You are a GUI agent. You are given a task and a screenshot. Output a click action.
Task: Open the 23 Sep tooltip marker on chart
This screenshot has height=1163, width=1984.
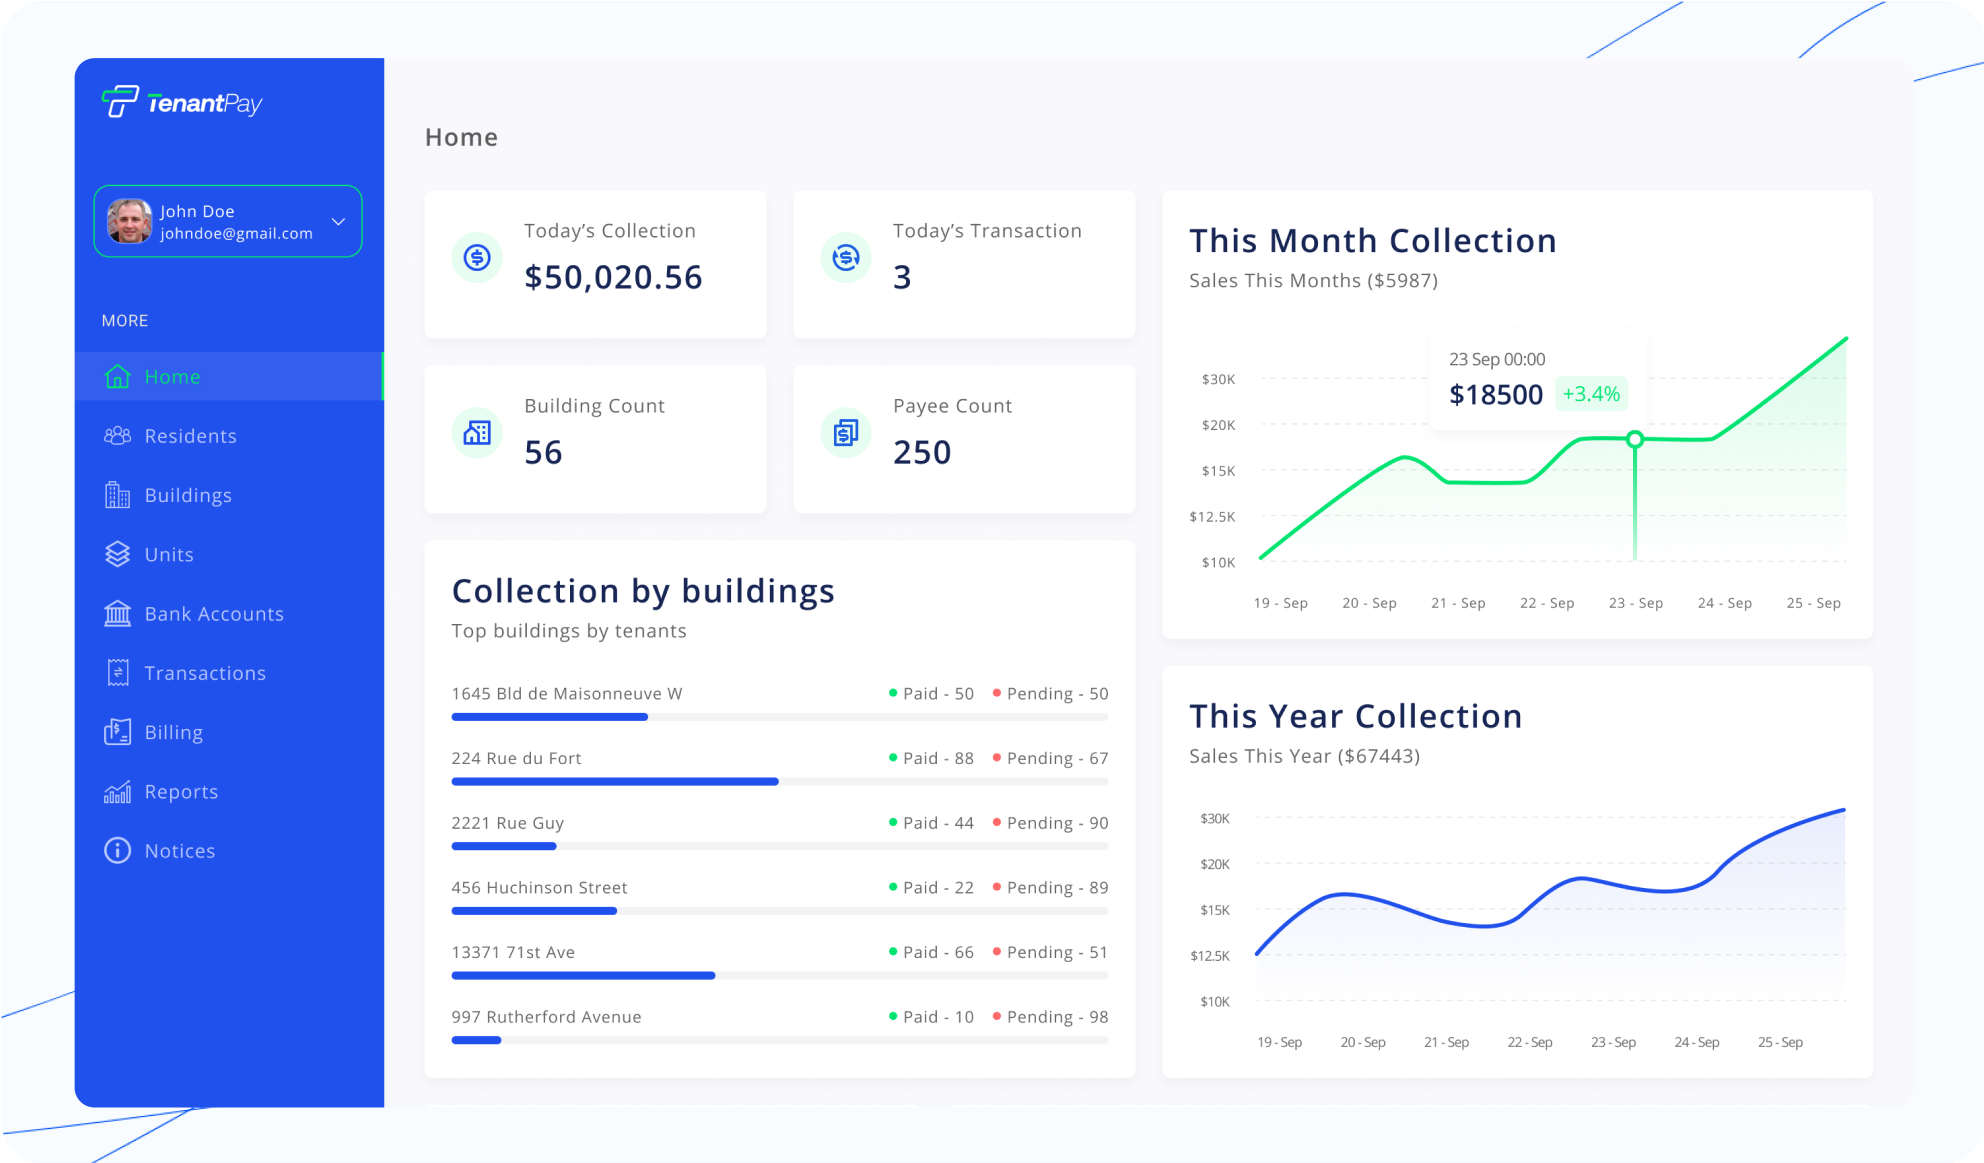coord(1636,437)
